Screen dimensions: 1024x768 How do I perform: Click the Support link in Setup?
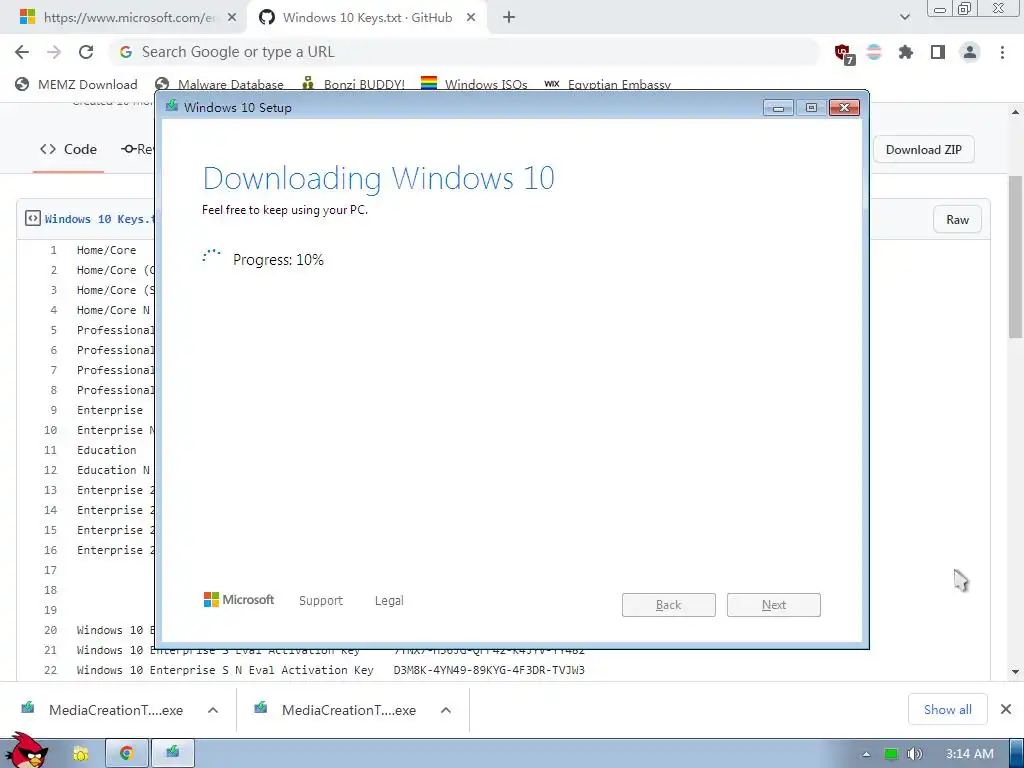321,600
